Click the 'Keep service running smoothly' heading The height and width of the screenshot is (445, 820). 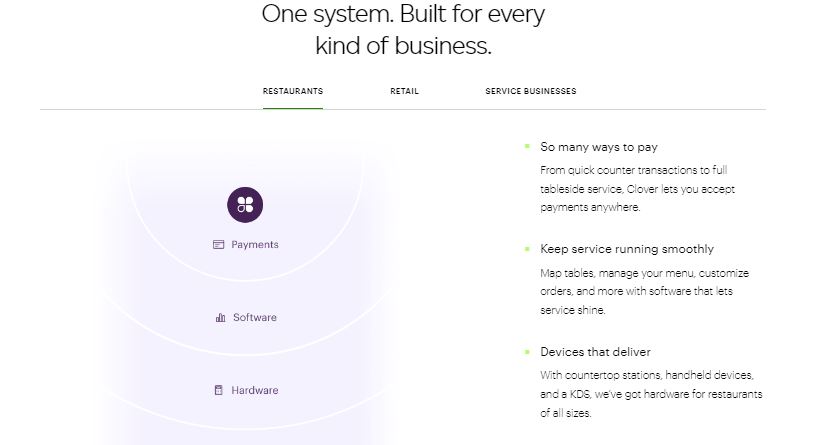[x=627, y=249]
